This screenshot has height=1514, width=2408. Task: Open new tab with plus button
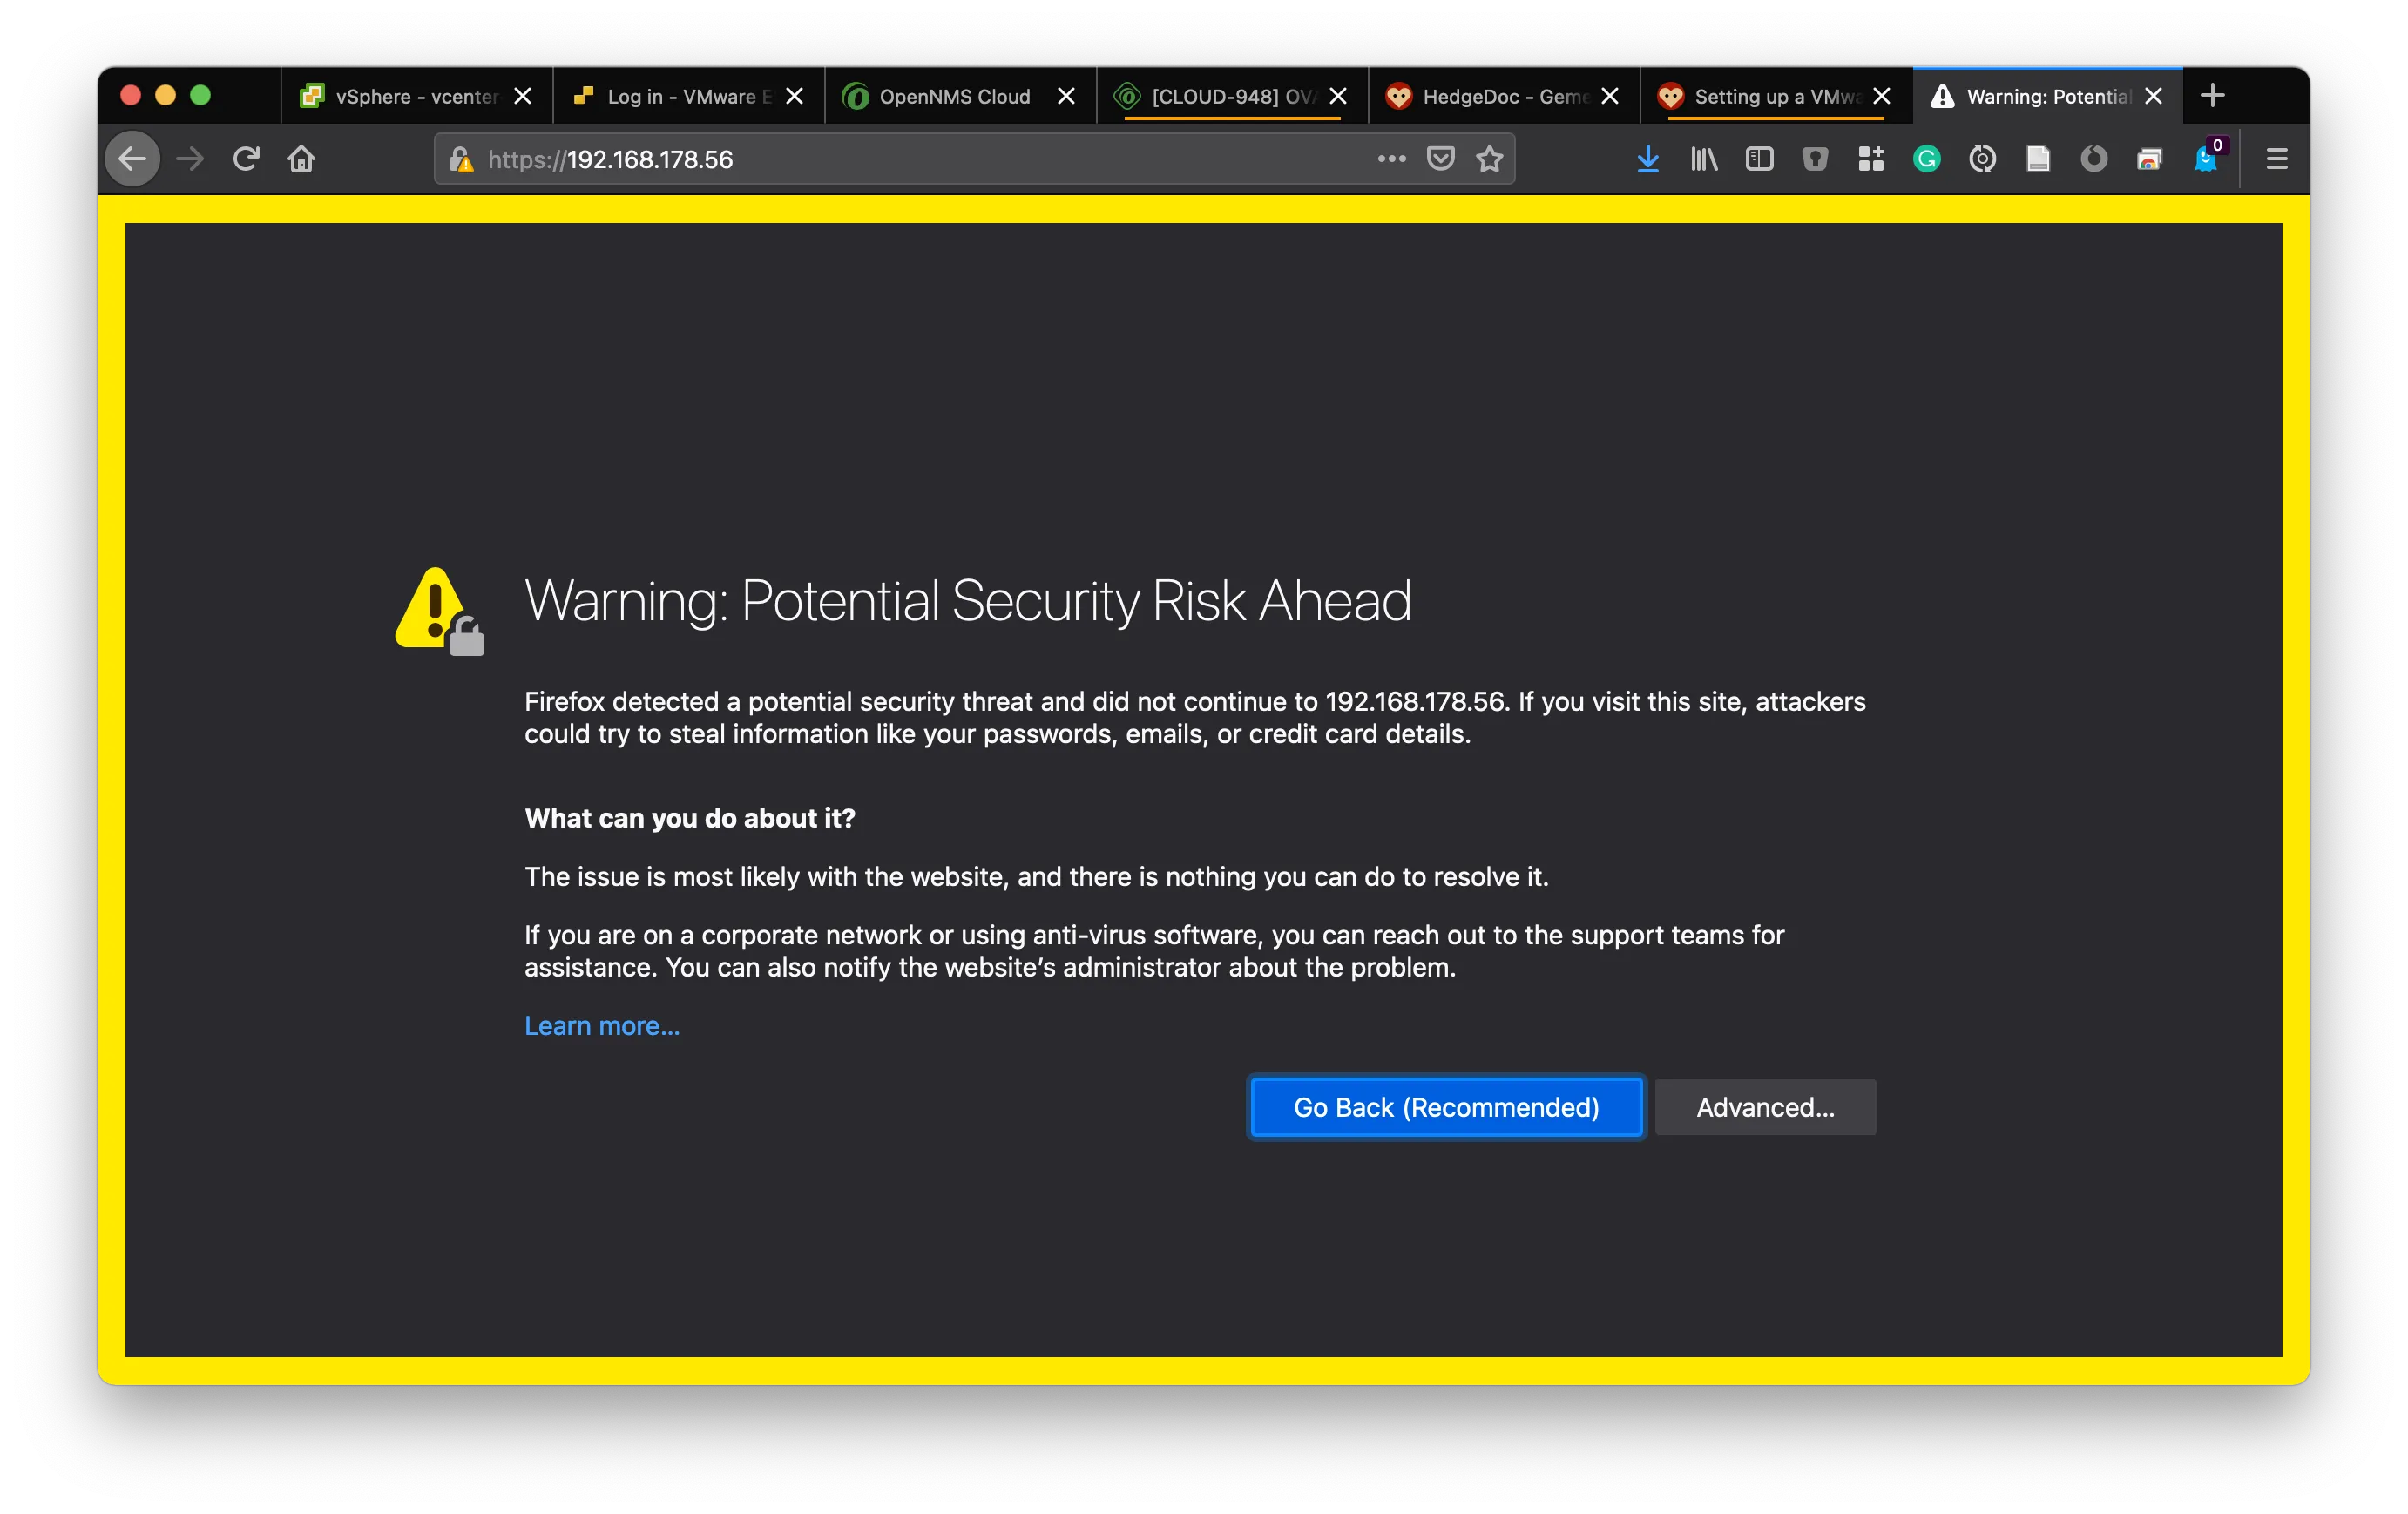pos(2213,96)
